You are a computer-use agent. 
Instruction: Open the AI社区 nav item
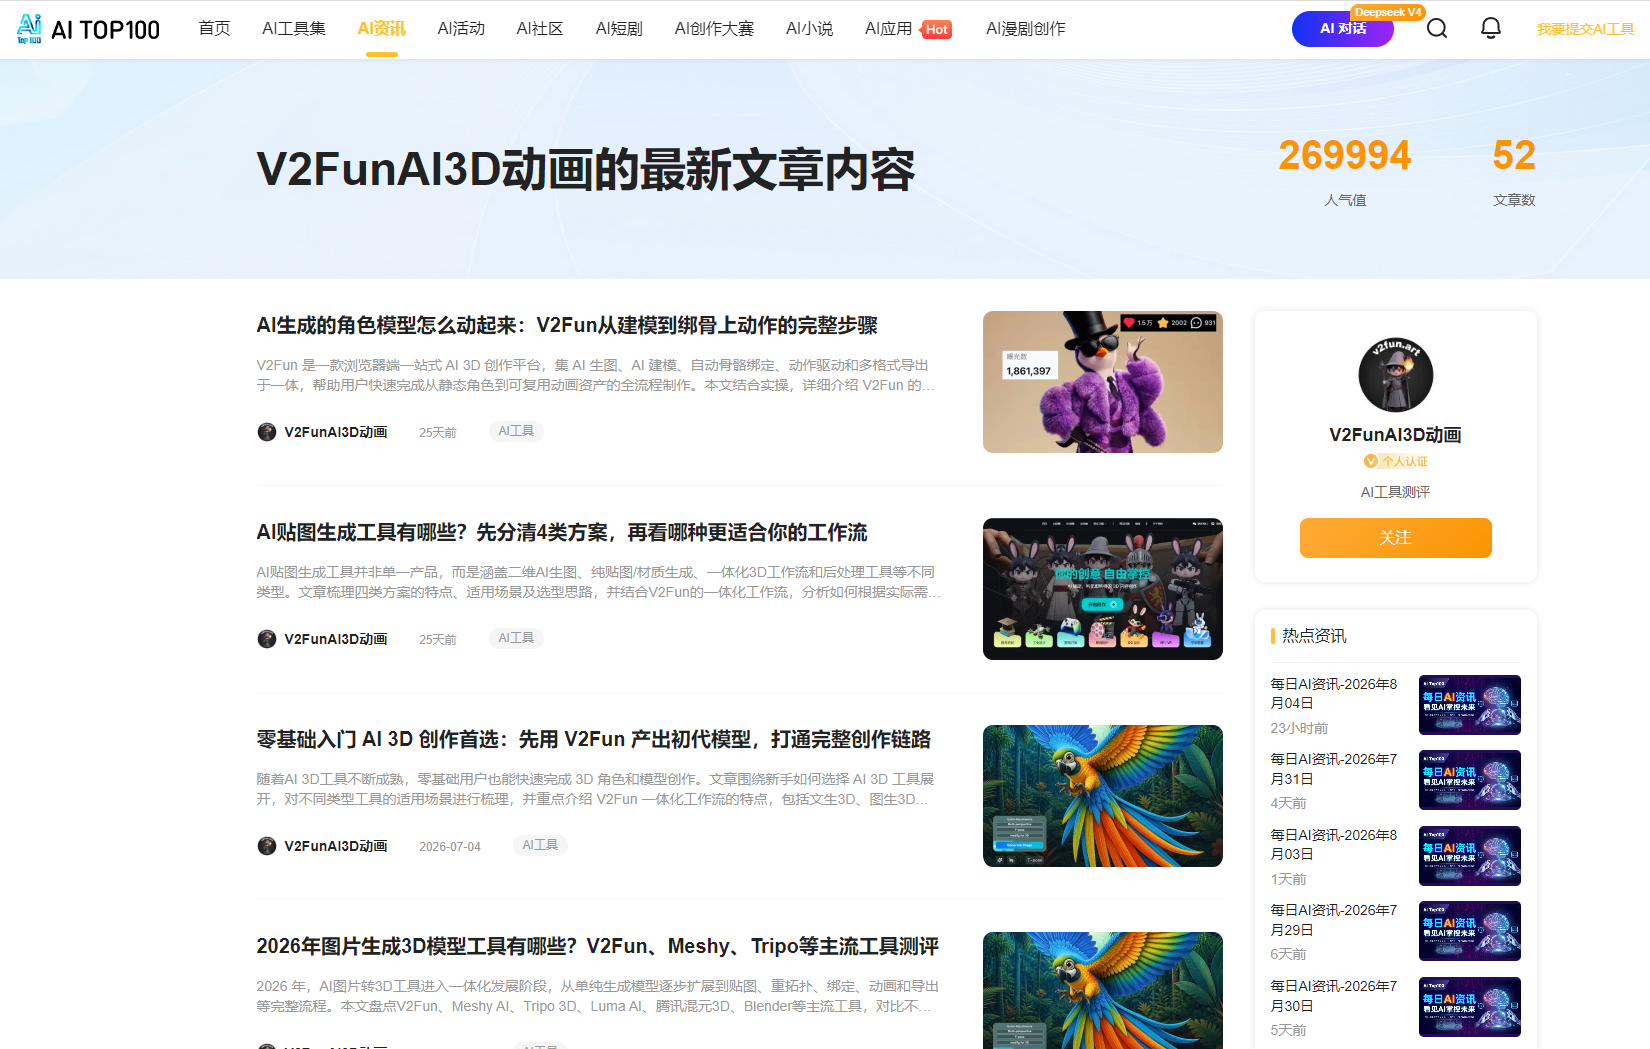pos(540,29)
